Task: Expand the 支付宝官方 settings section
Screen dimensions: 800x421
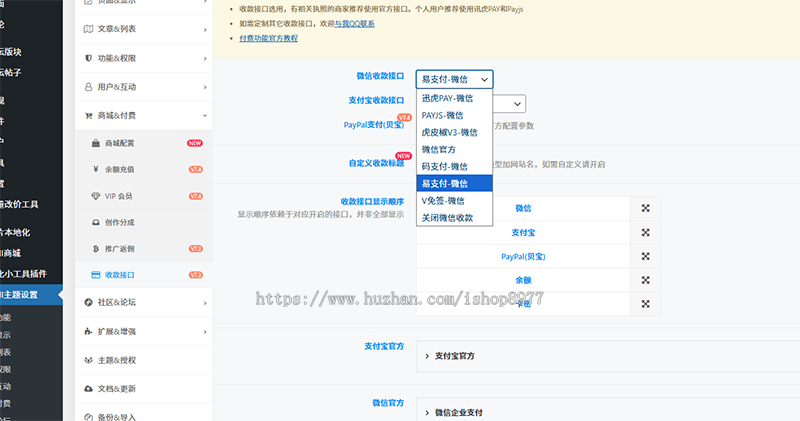Action: pos(608,356)
